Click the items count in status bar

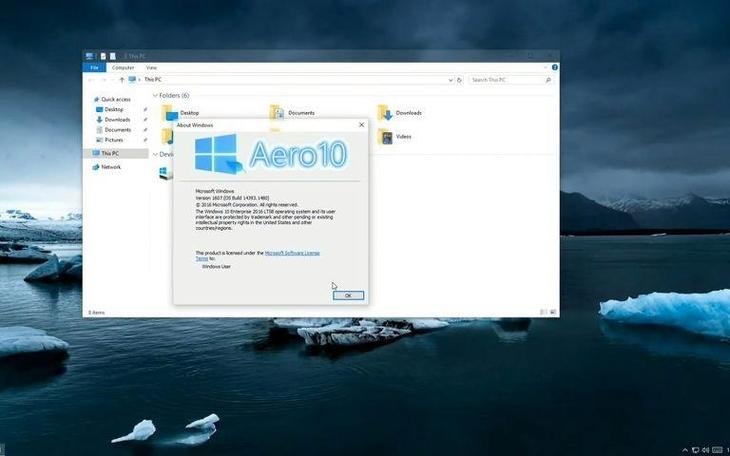96,313
